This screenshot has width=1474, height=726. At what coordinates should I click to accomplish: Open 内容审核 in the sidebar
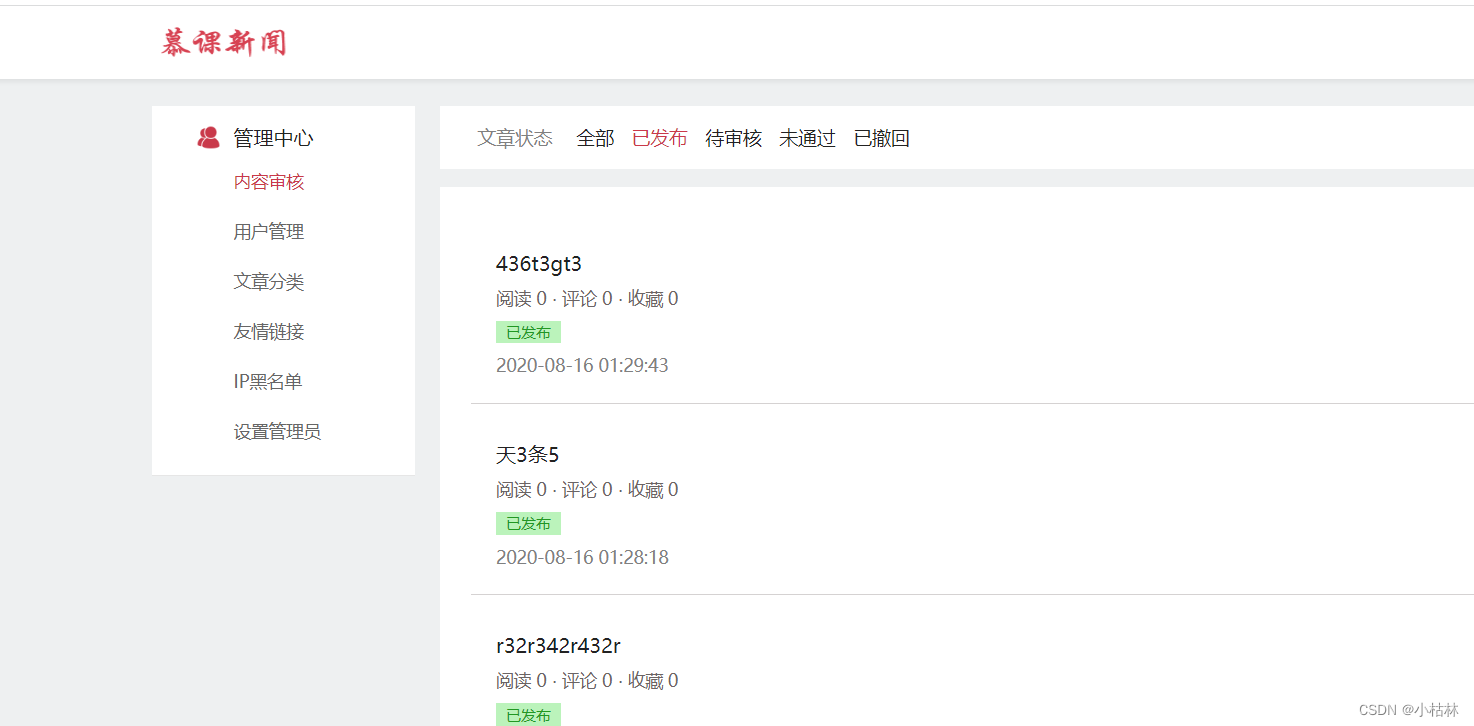(x=268, y=181)
